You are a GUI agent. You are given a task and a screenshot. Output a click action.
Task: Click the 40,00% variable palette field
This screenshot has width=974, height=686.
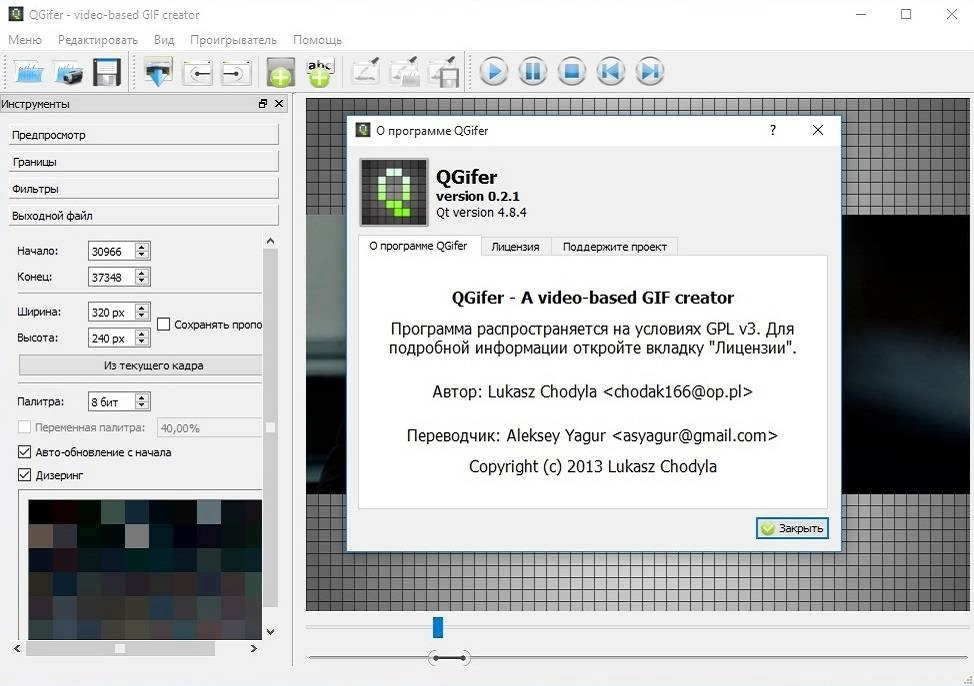pos(209,428)
